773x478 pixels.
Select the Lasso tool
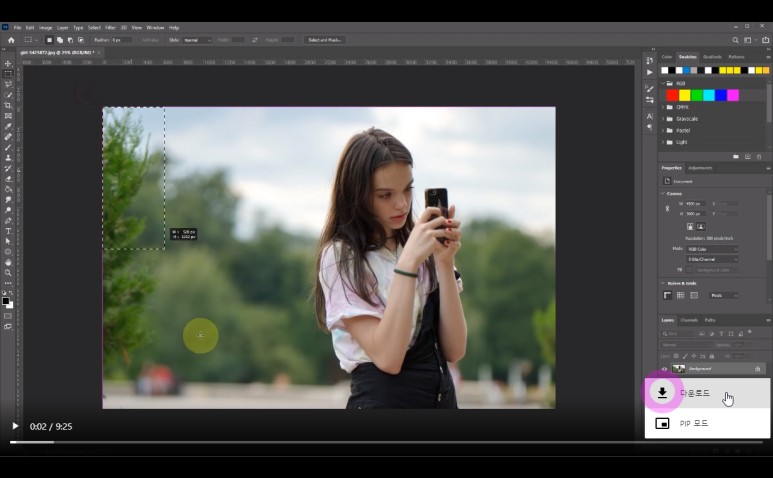[x=8, y=84]
